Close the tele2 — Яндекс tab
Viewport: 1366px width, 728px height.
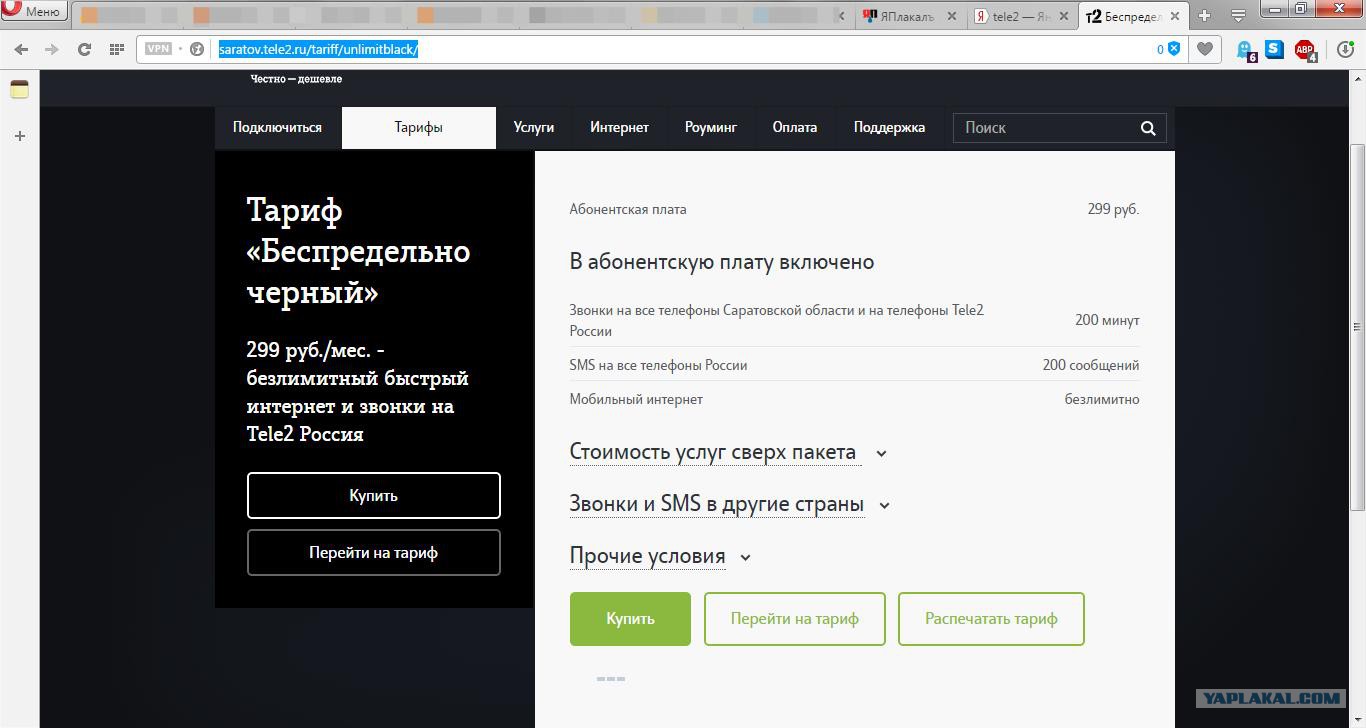[1065, 16]
